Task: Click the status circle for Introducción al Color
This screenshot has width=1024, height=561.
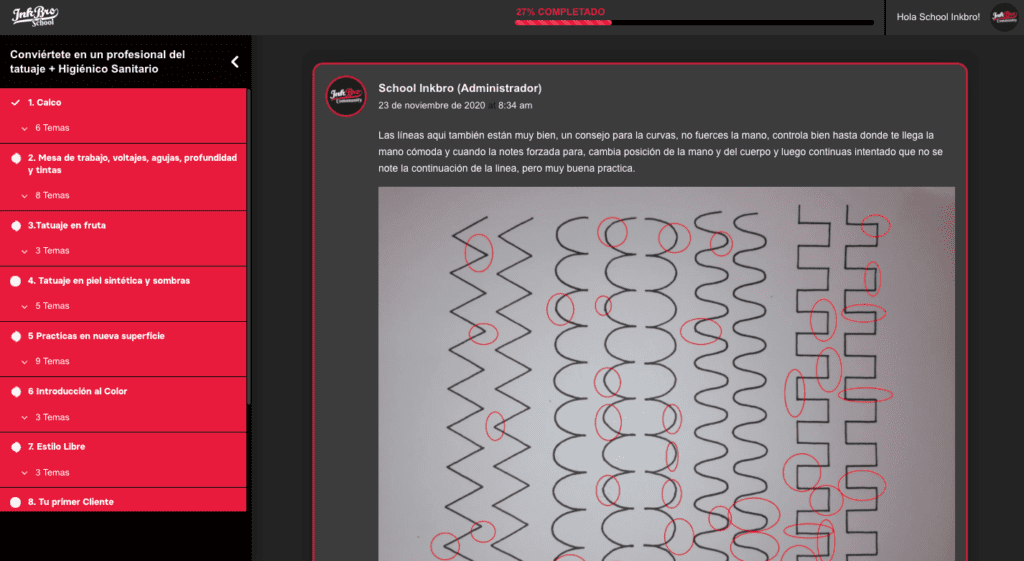Action: click(15, 392)
